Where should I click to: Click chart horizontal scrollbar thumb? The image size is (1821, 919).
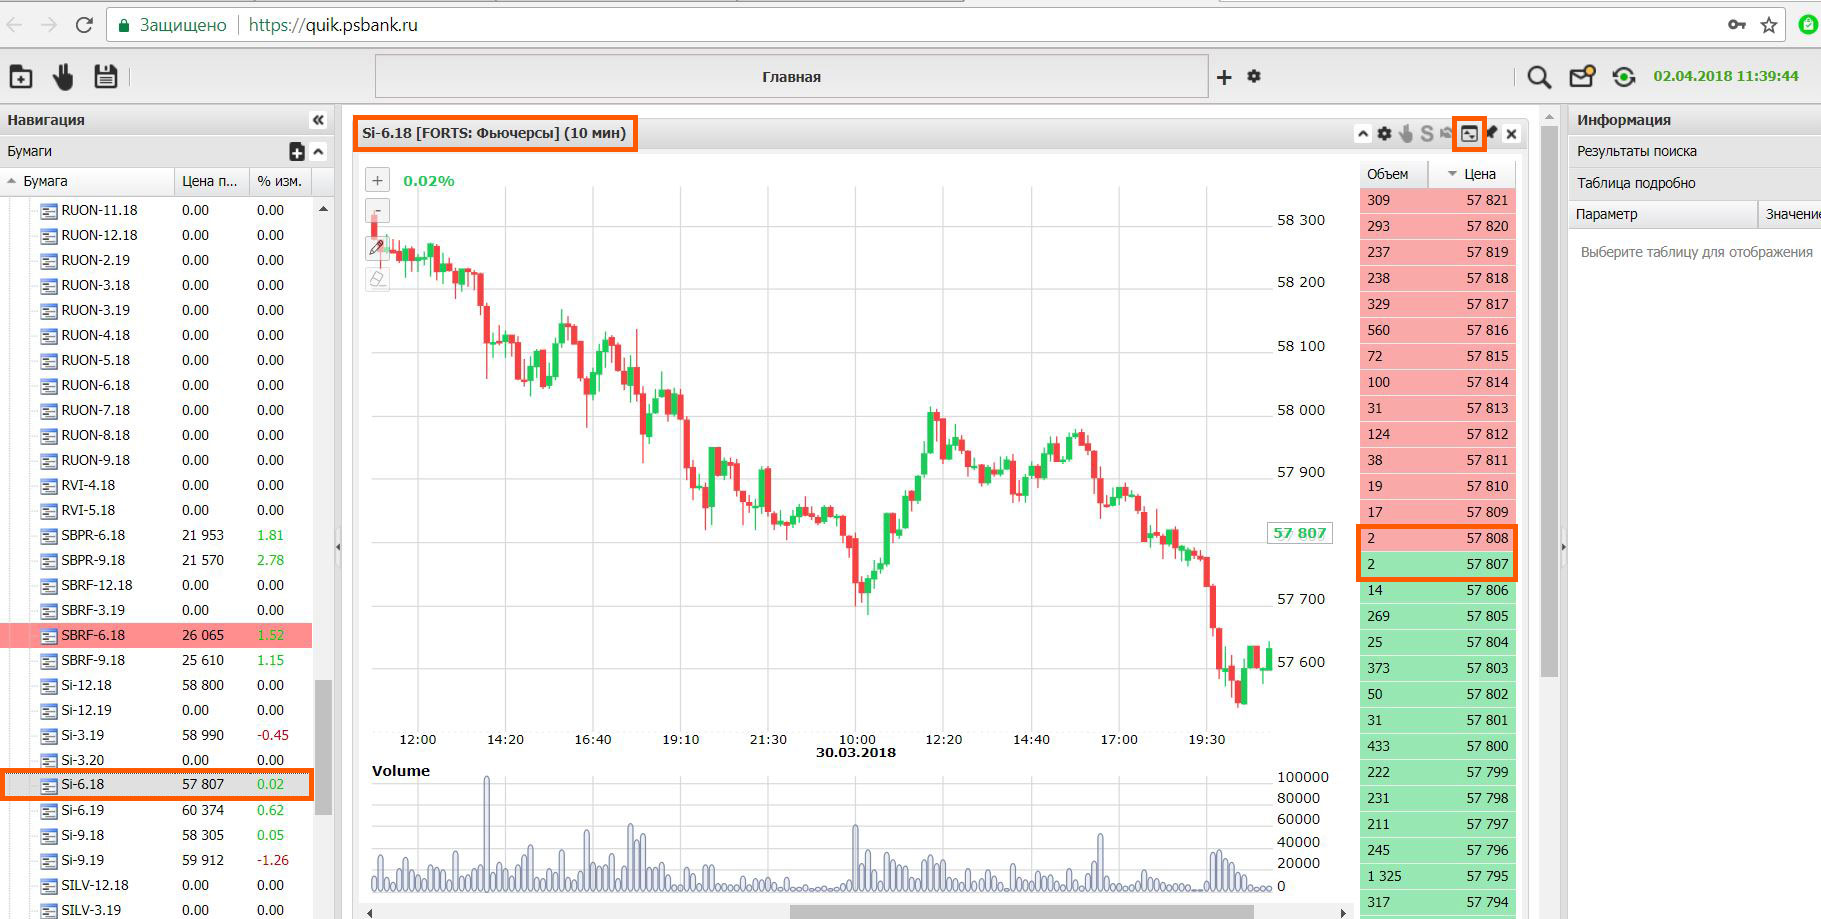coord(1021,912)
